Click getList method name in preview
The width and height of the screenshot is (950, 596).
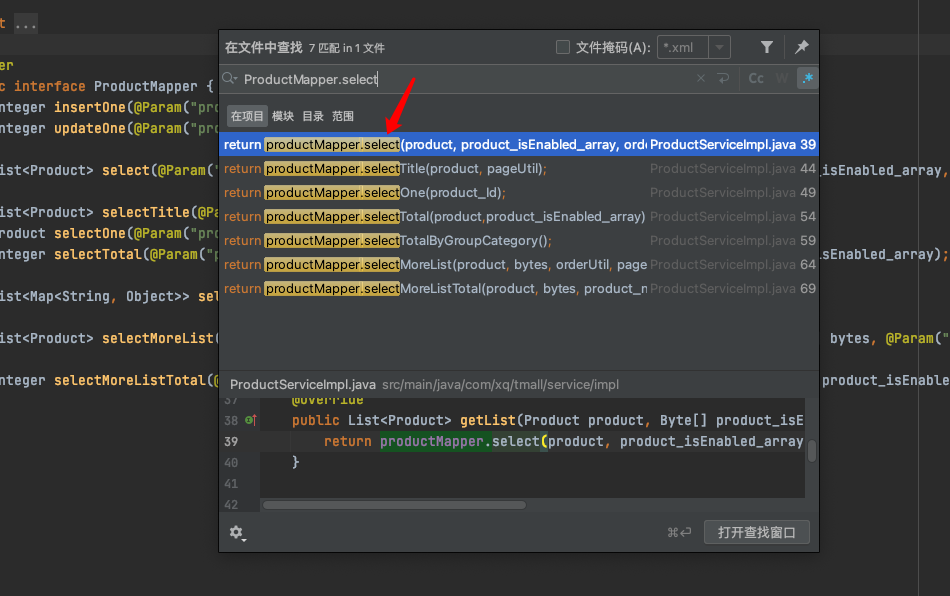[488, 420]
